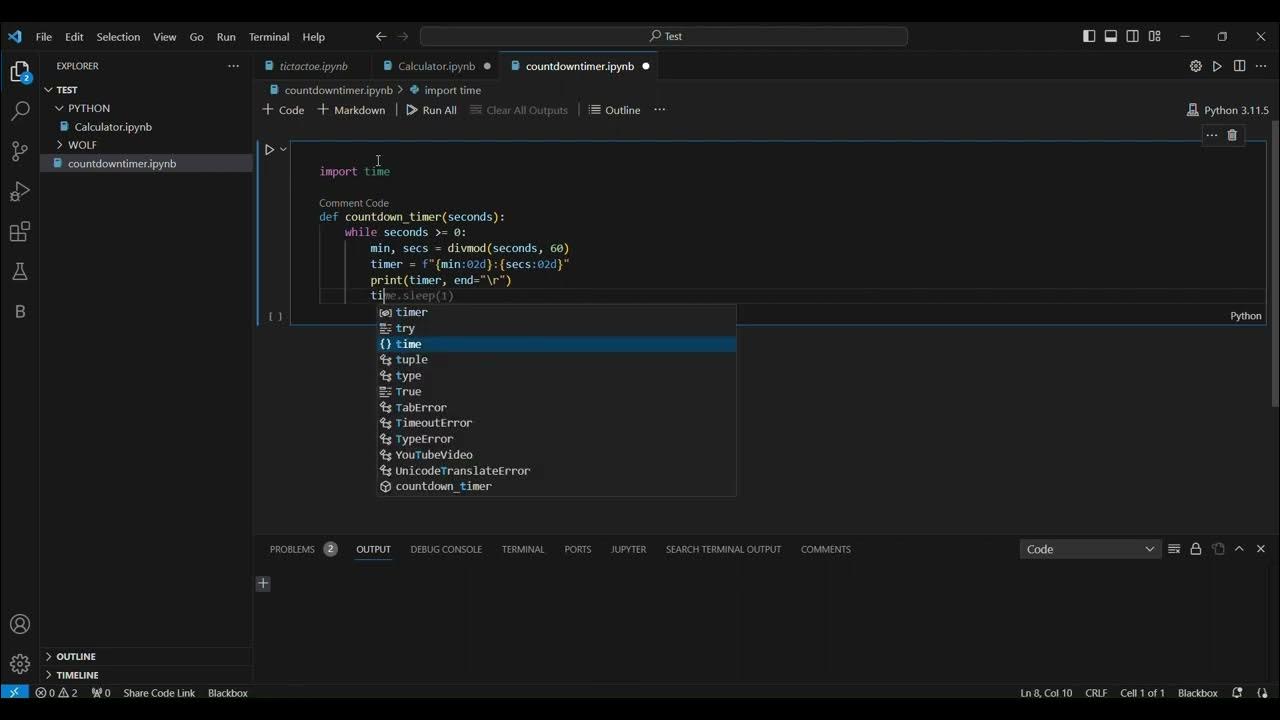Open Customize Layout icon

coord(1155,36)
